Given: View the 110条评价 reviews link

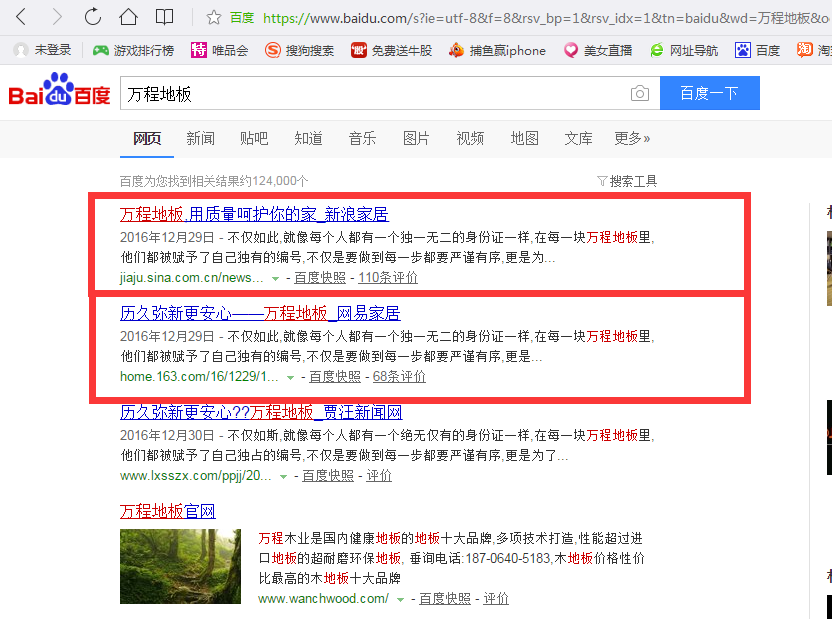Looking at the screenshot, I should pos(388,278).
